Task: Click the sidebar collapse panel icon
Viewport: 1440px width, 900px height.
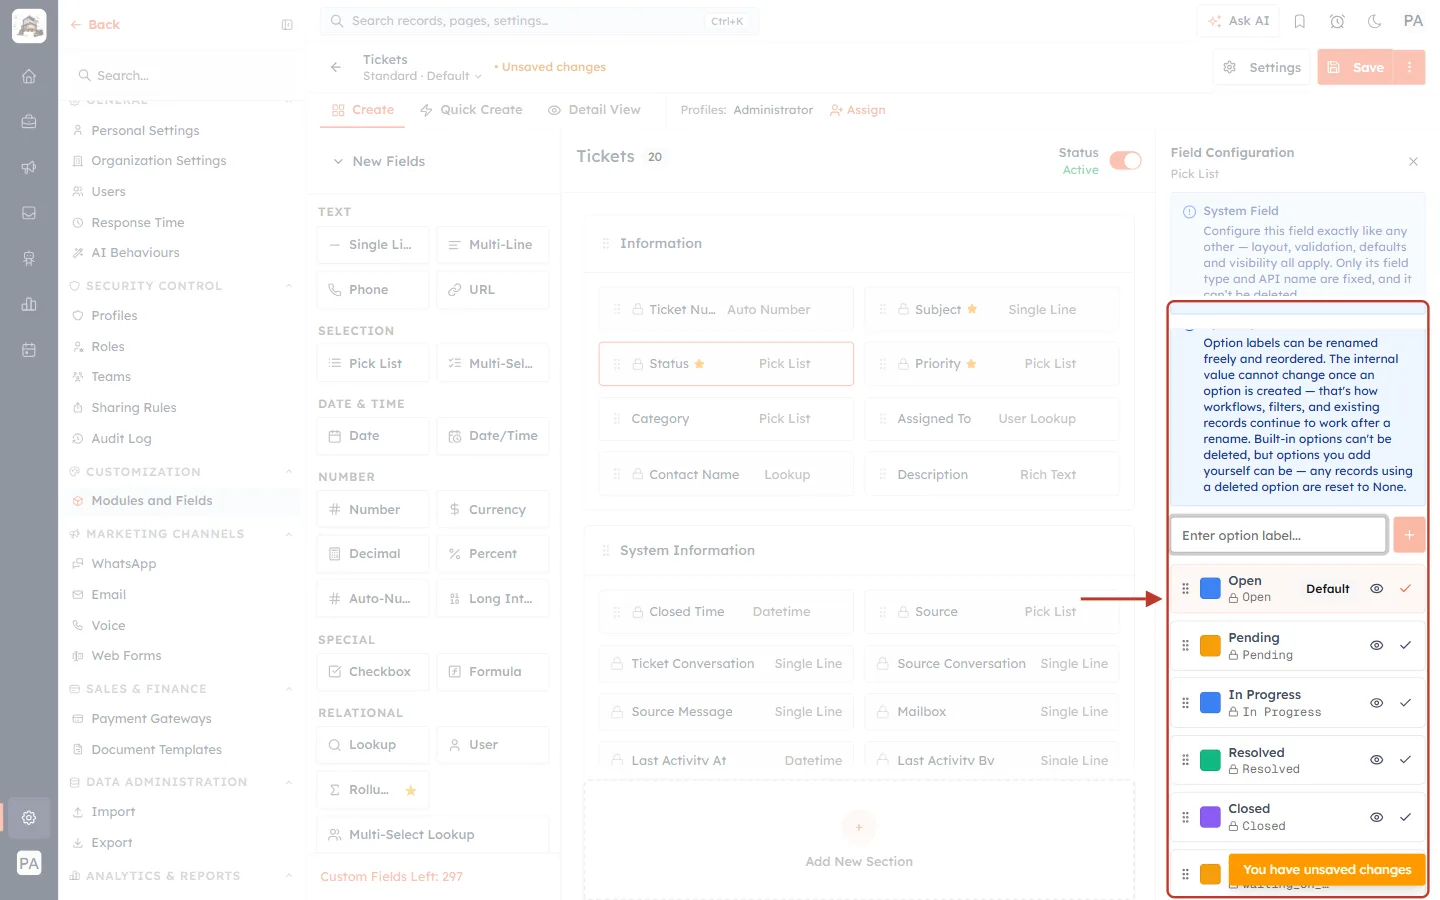Action: pyautogui.click(x=287, y=25)
